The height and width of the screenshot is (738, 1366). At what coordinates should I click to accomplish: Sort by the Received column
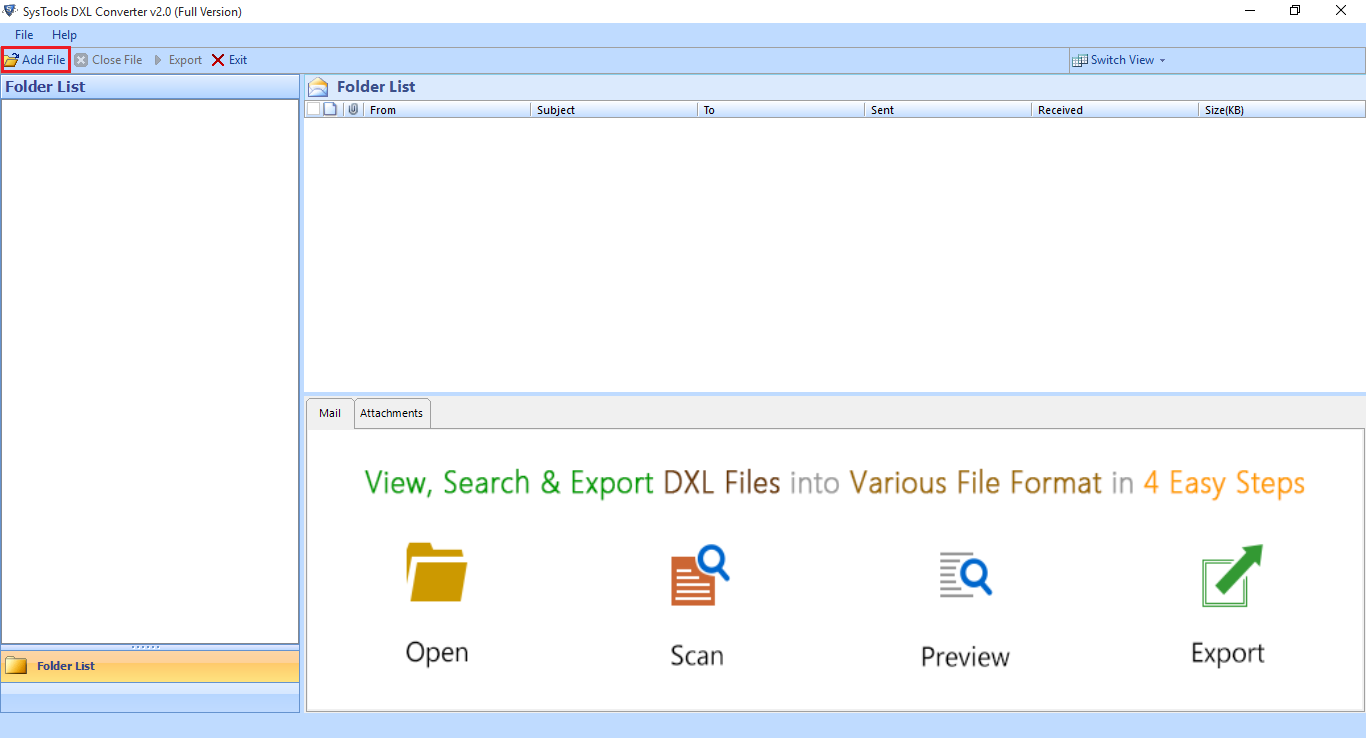(1114, 110)
